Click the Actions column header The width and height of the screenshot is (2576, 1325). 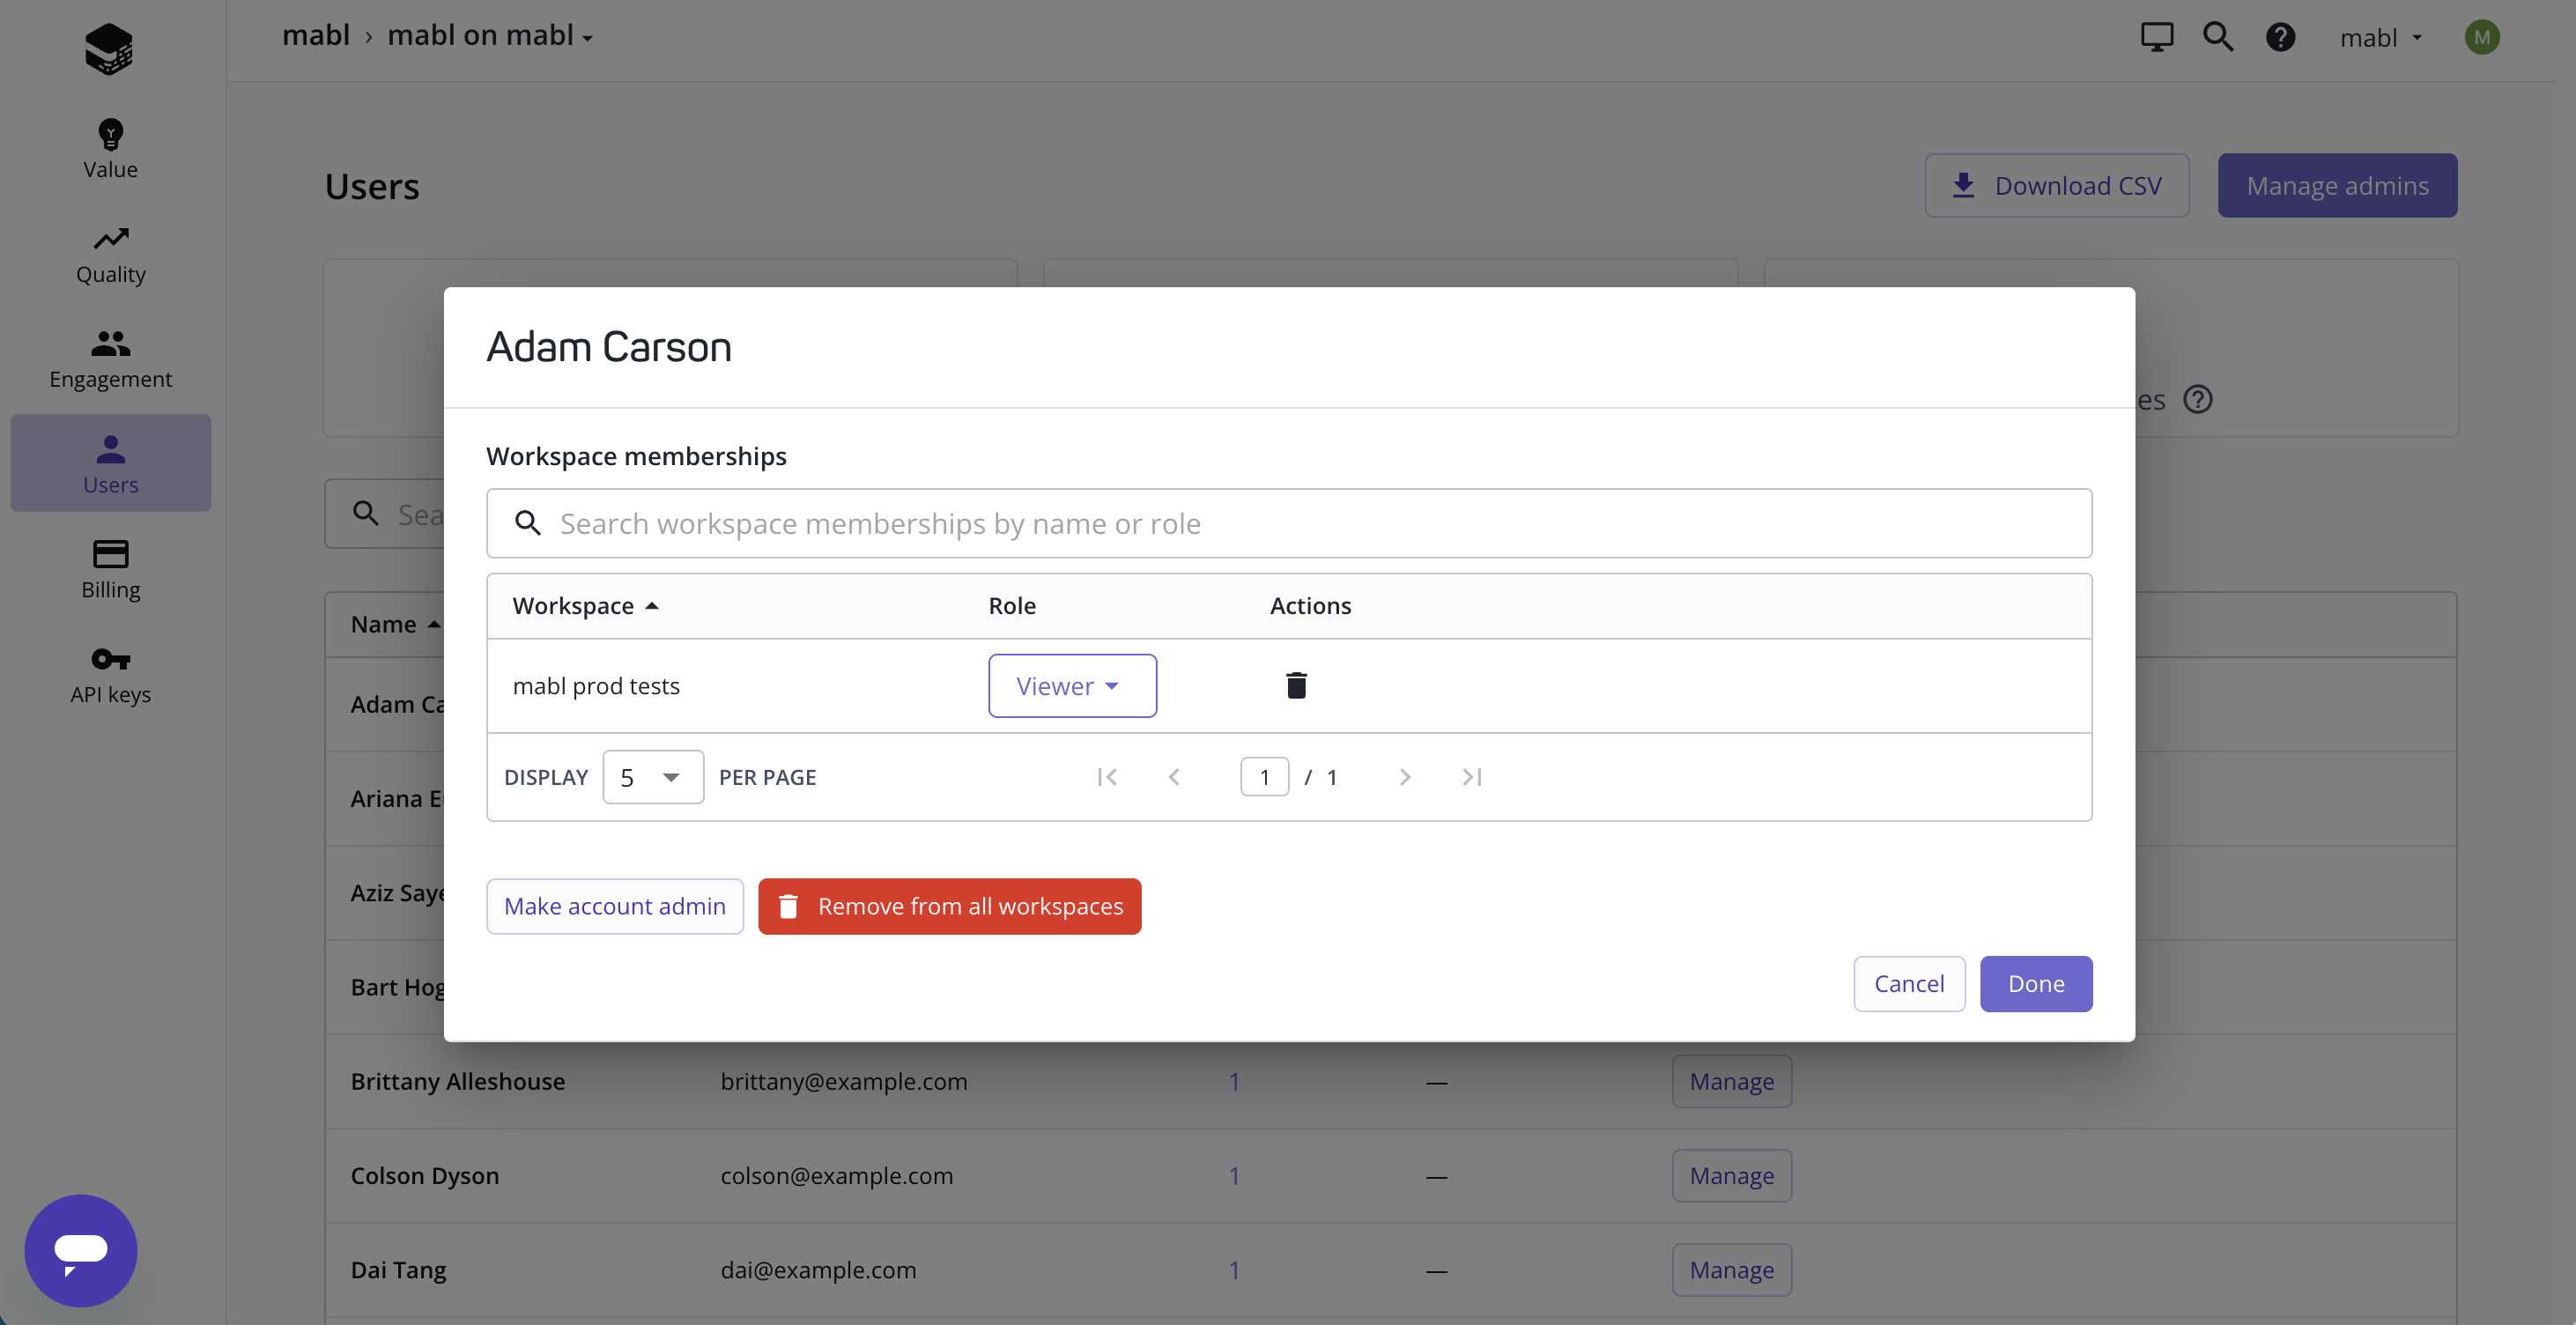coord(1310,605)
